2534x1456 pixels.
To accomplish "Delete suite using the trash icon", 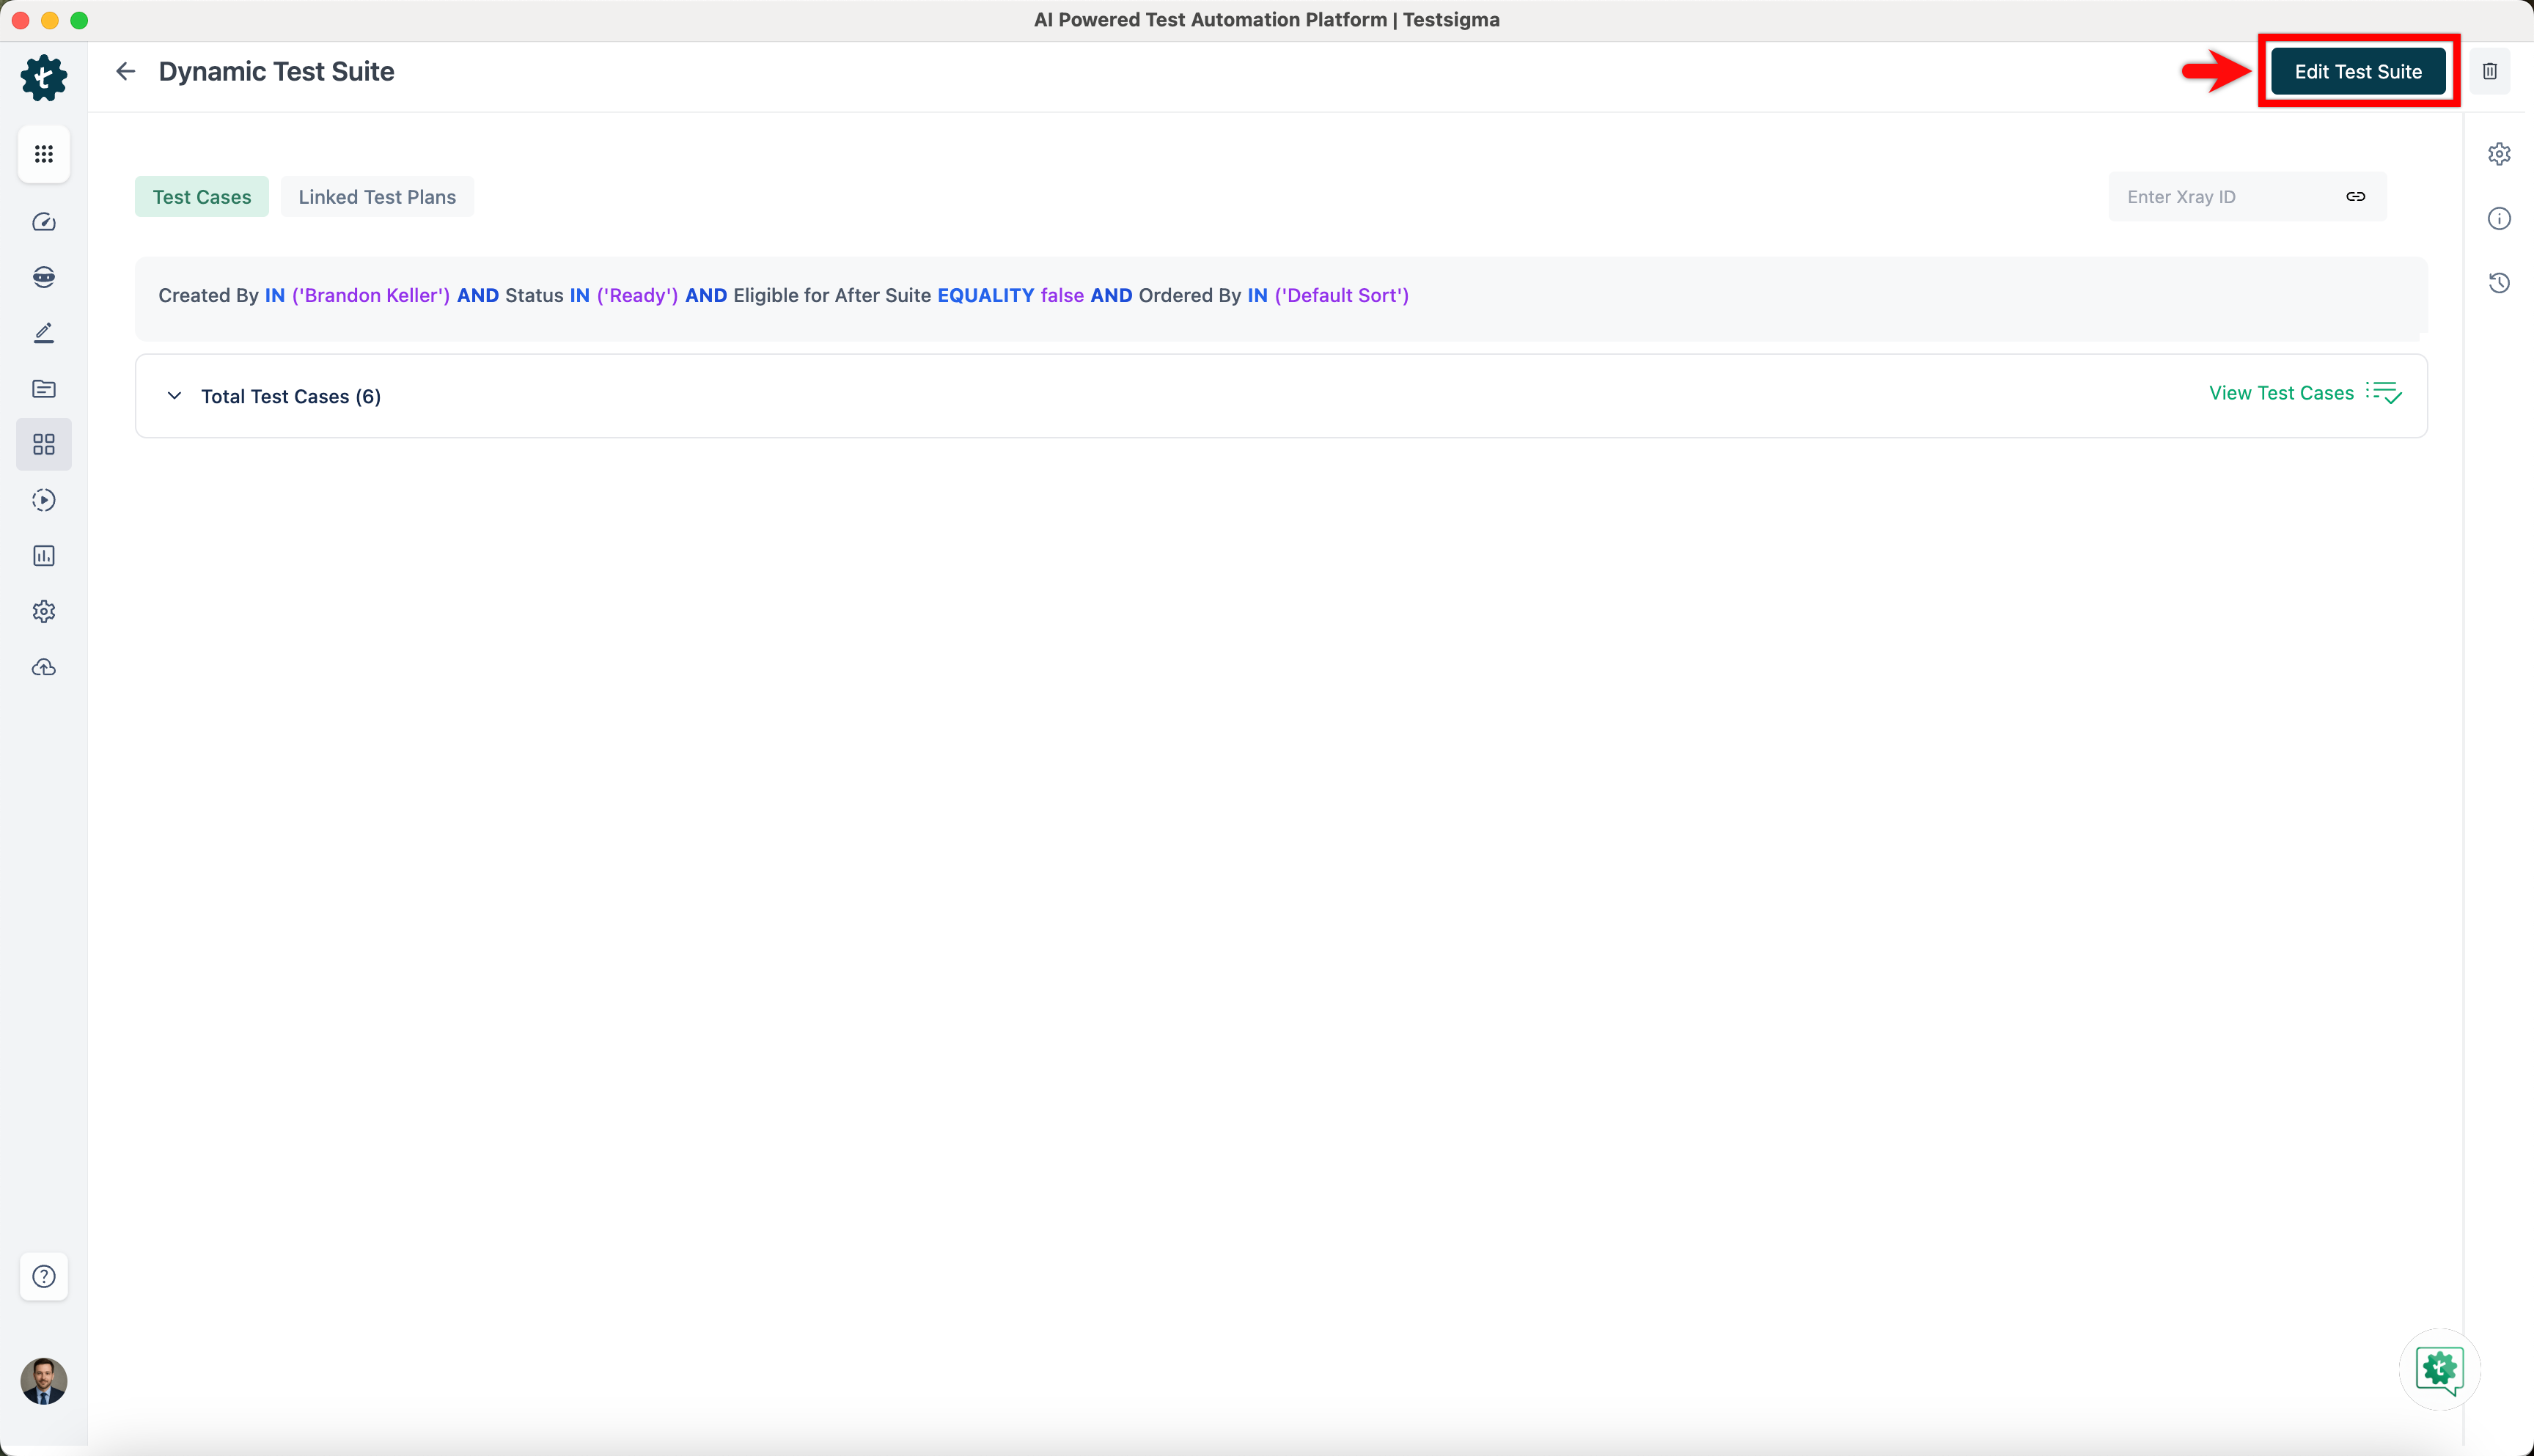I will pos(2490,71).
